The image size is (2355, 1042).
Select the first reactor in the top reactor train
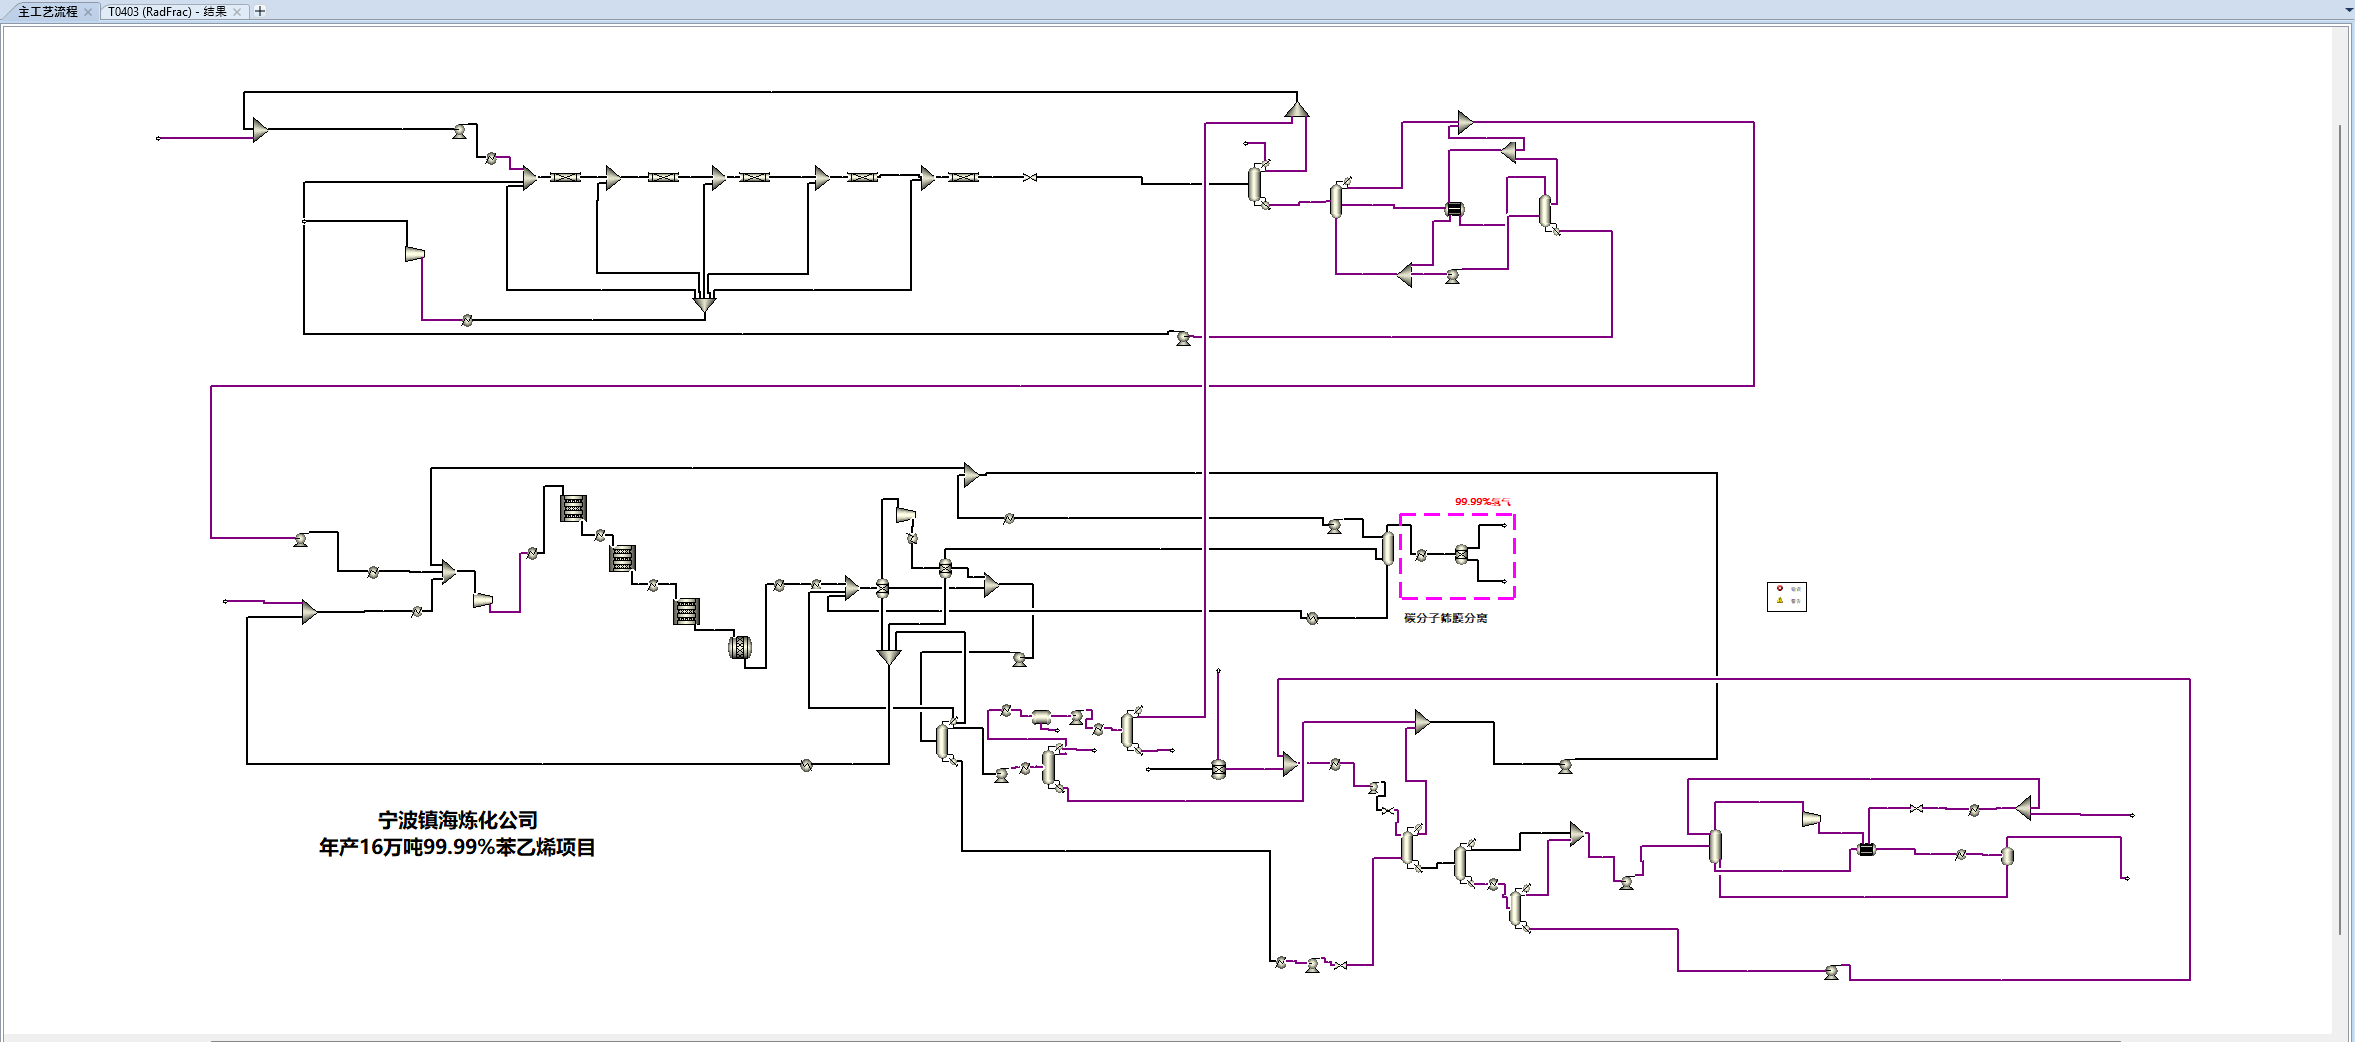coord(565,177)
